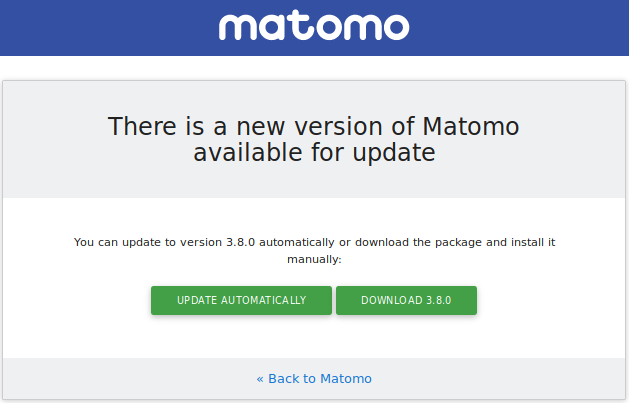The height and width of the screenshot is (403, 629).
Task: Click the heading line "available for update"
Action: (314, 153)
